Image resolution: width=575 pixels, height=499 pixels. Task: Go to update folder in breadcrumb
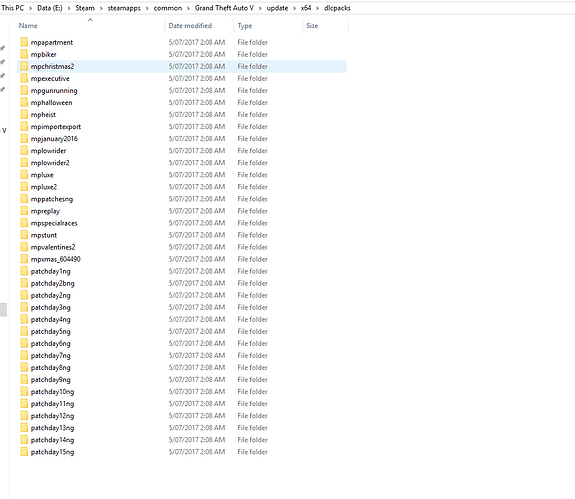pos(277,8)
